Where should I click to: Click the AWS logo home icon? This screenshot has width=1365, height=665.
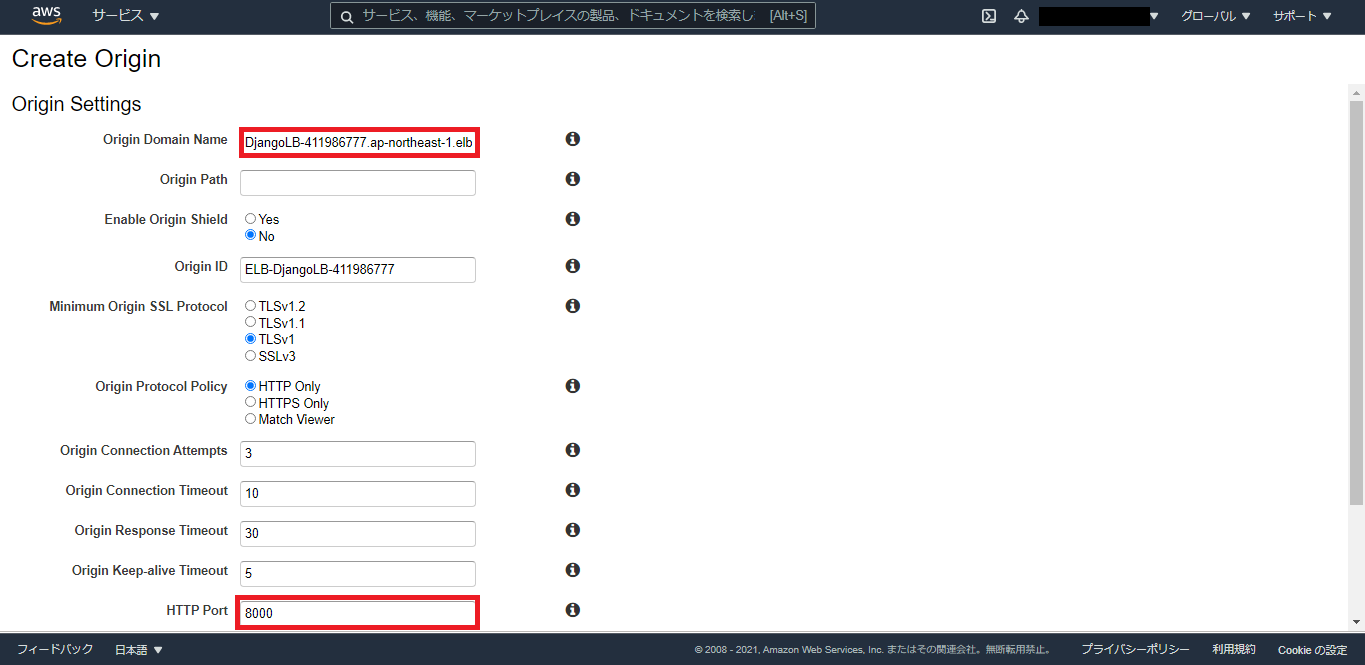(x=47, y=15)
